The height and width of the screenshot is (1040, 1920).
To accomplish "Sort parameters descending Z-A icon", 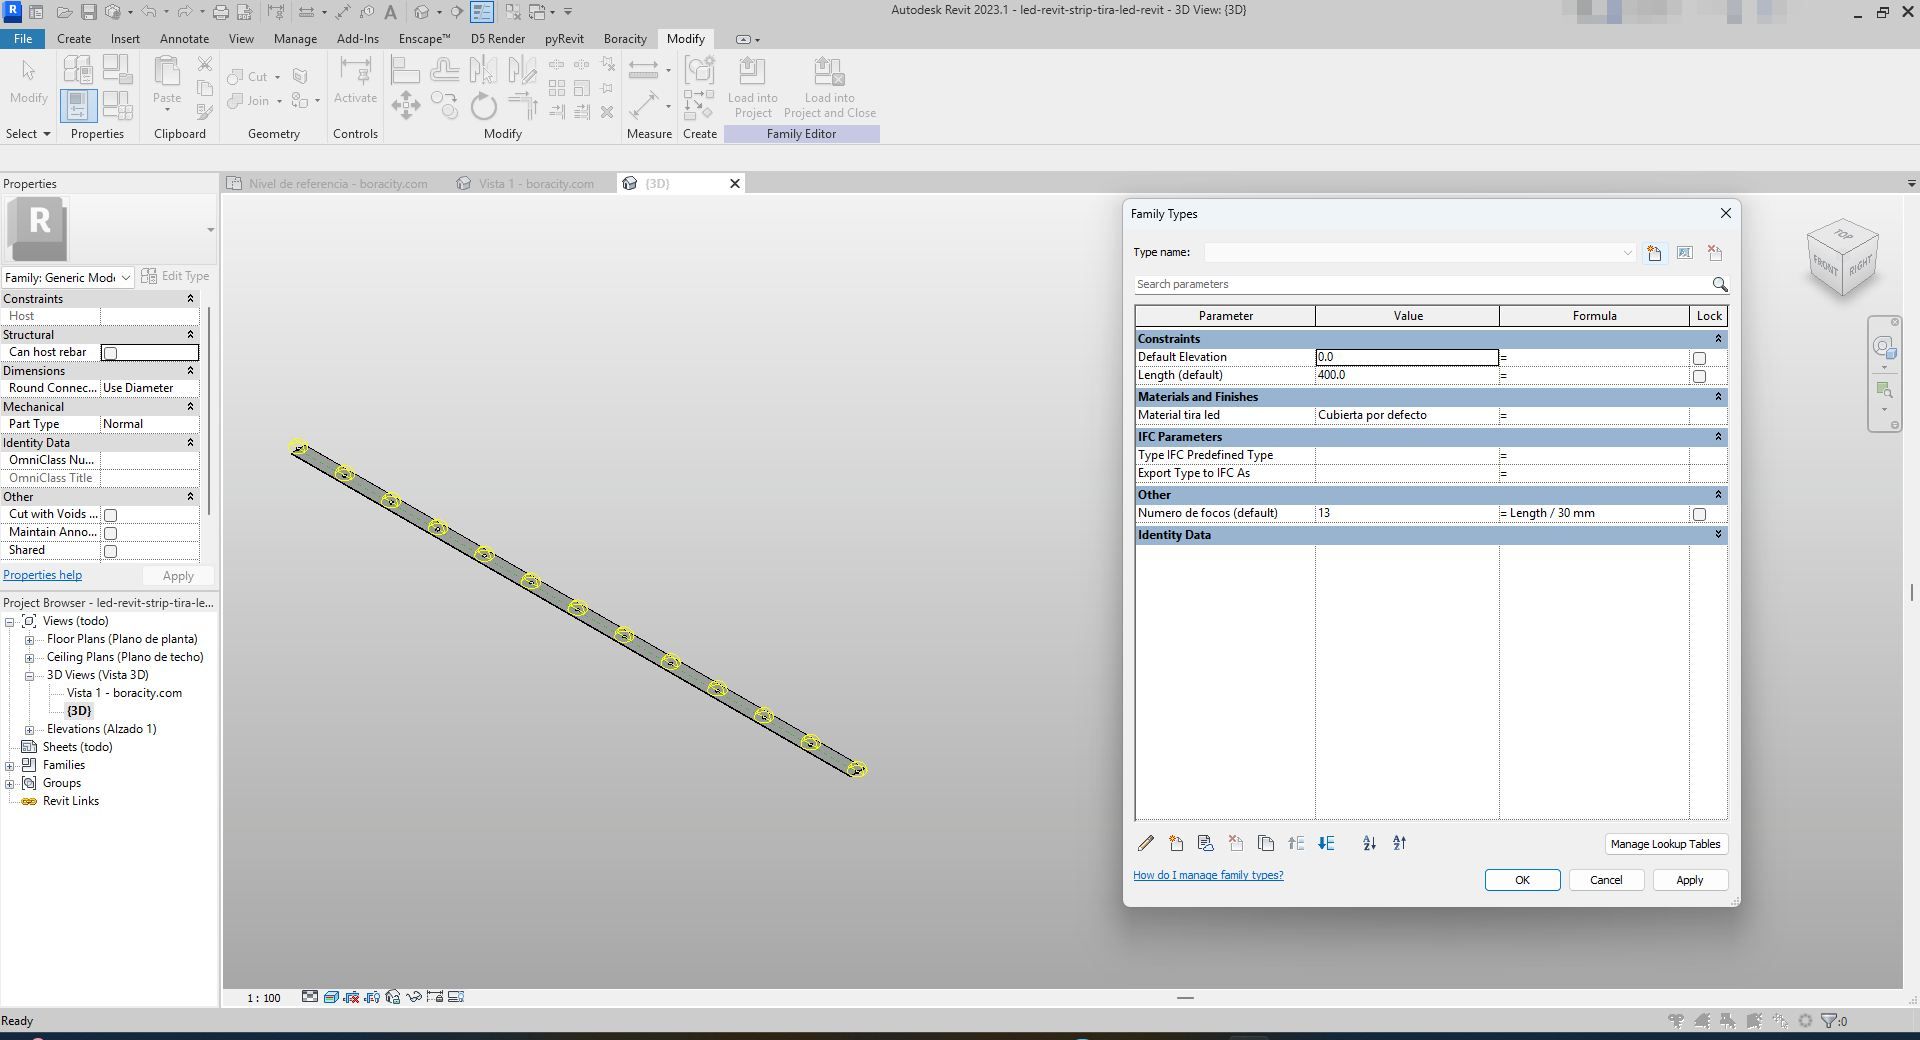I will [1399, 844].
